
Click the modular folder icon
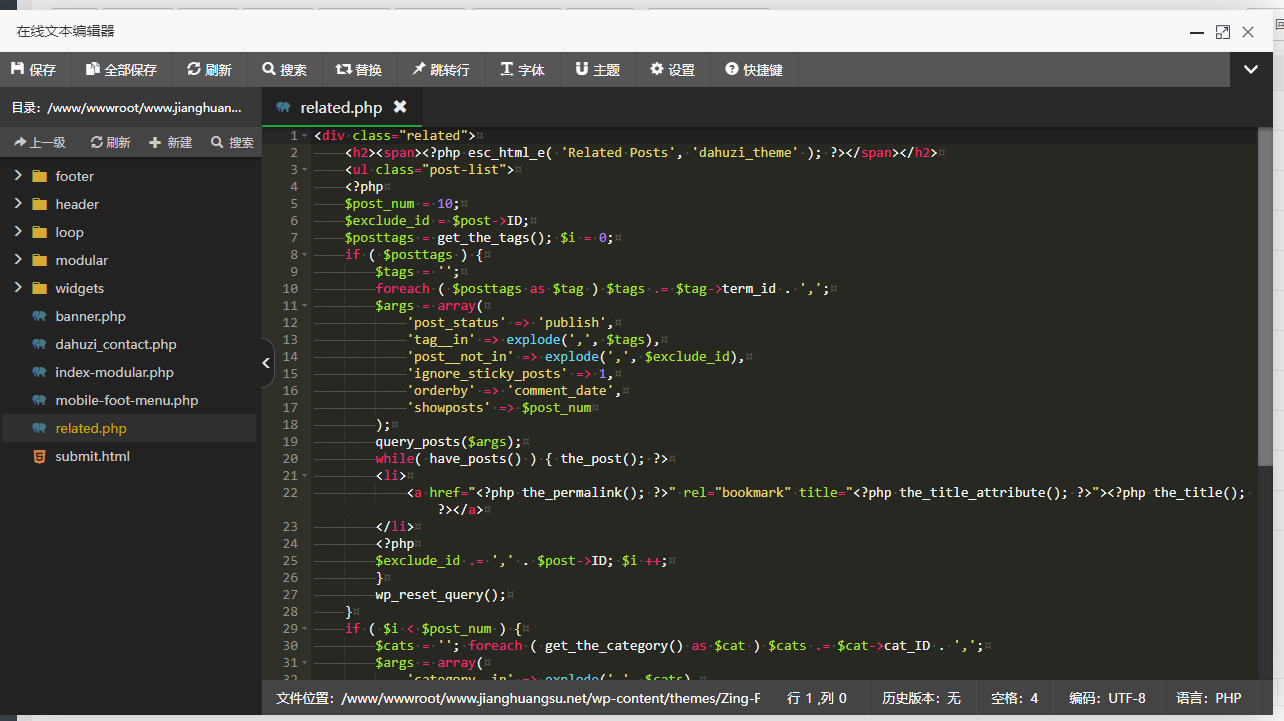[39, 260]
